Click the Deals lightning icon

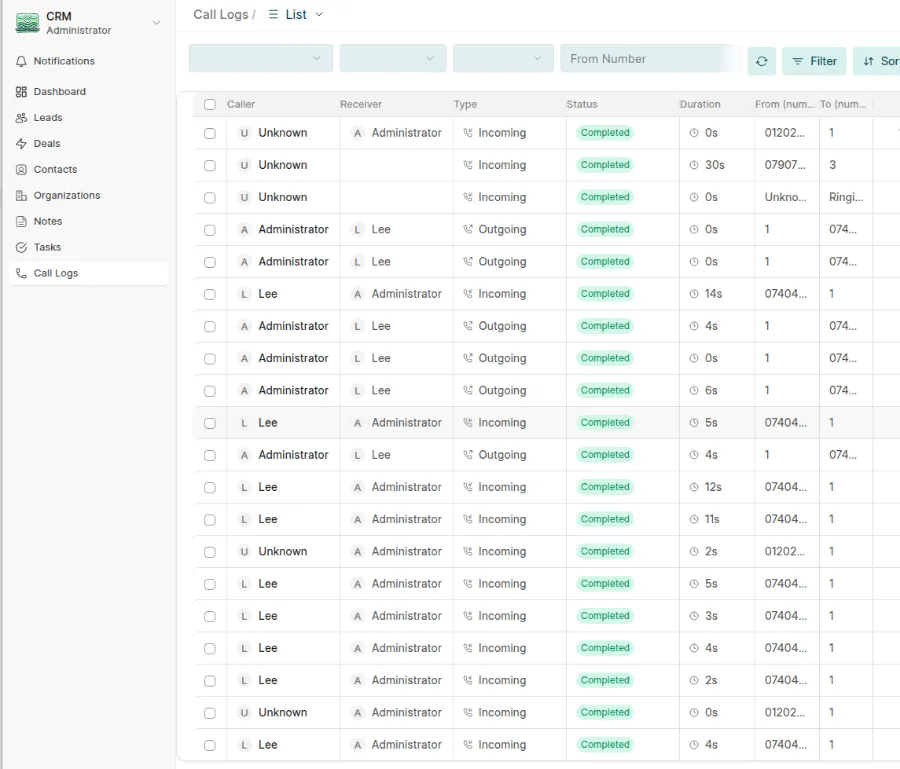21,143
